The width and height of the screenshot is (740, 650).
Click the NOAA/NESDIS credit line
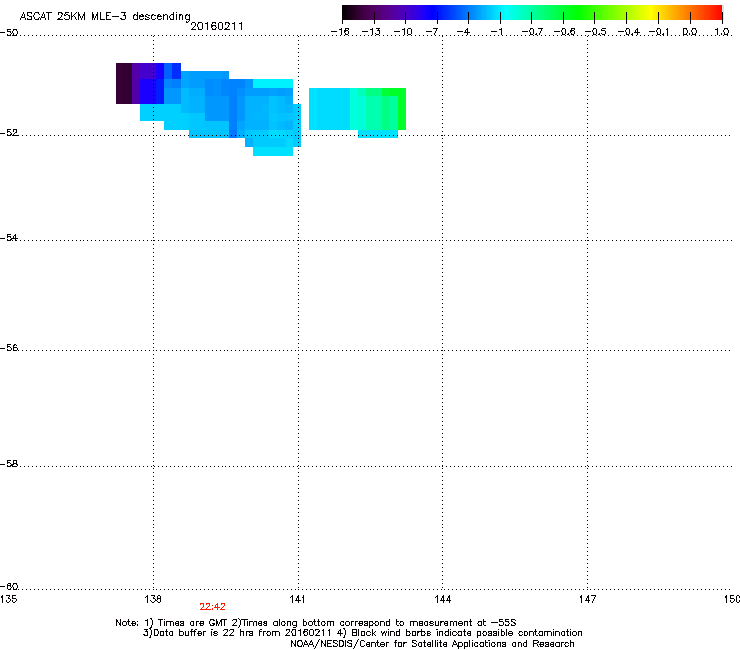(432, 644)
